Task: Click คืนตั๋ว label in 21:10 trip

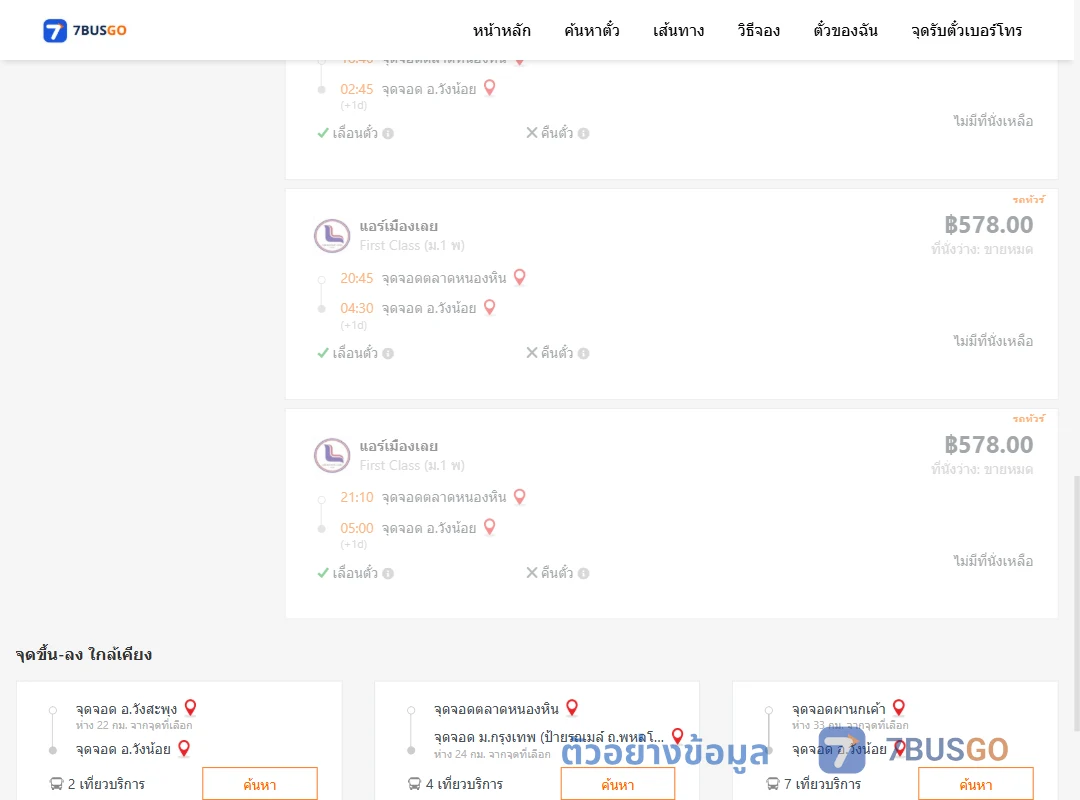Action: [557, 573]
